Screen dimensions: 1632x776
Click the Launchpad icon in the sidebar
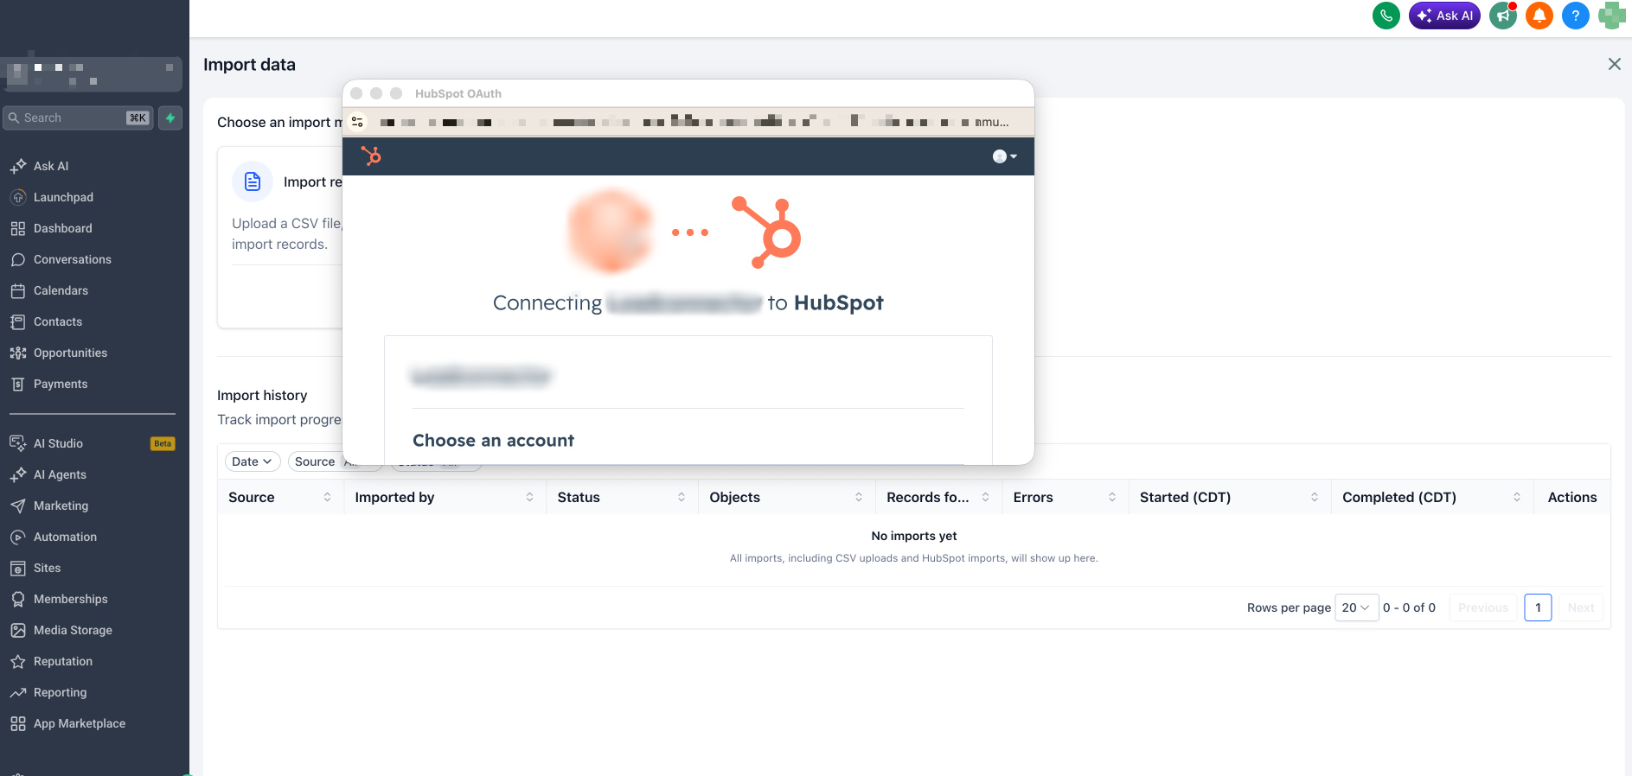point(18,197)
